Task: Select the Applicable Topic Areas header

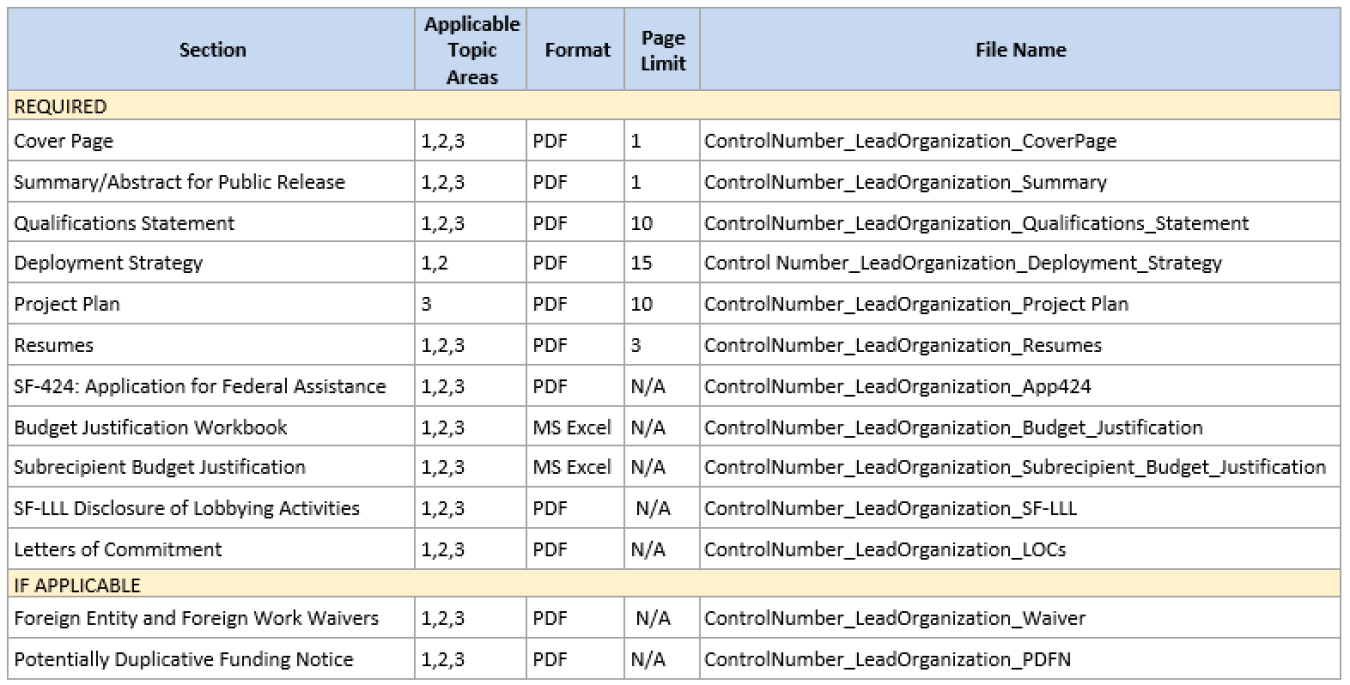Action: pos(472,50)
